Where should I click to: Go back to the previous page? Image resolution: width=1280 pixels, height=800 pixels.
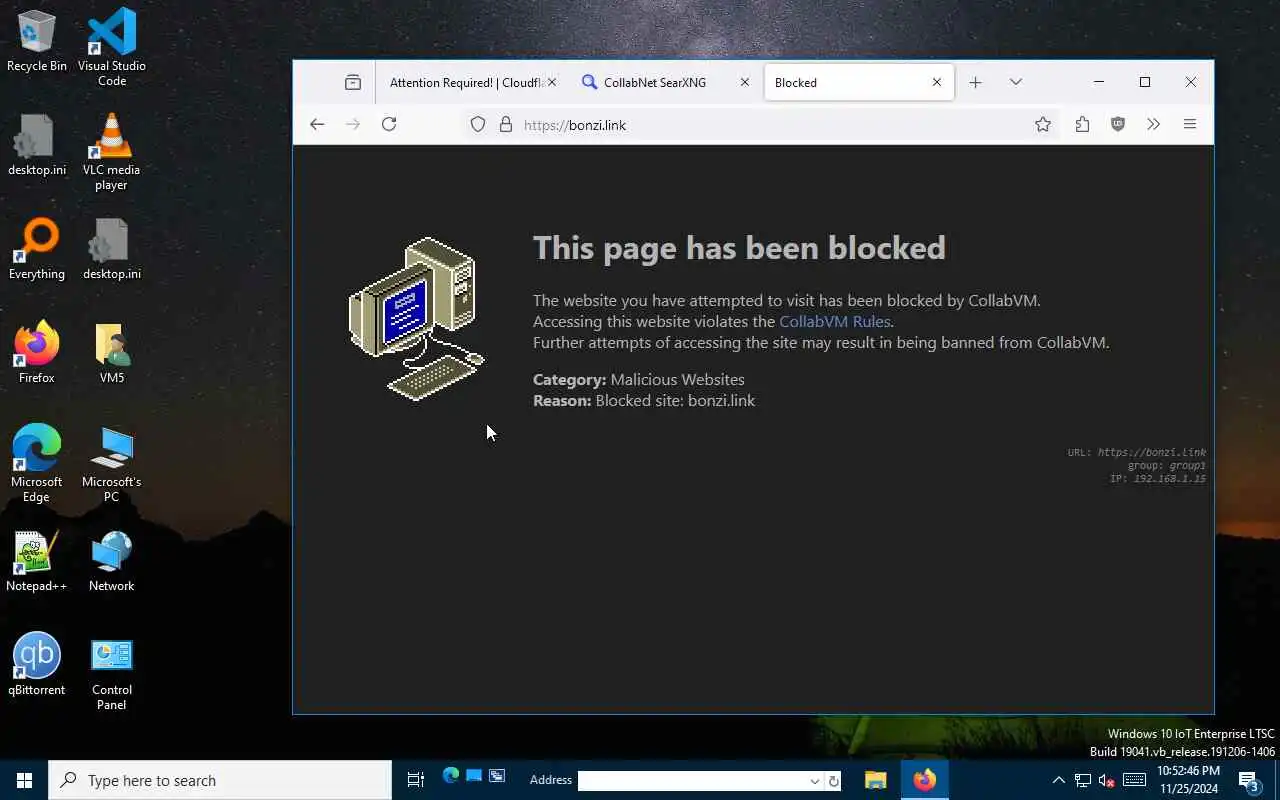(x=317, y=124)
